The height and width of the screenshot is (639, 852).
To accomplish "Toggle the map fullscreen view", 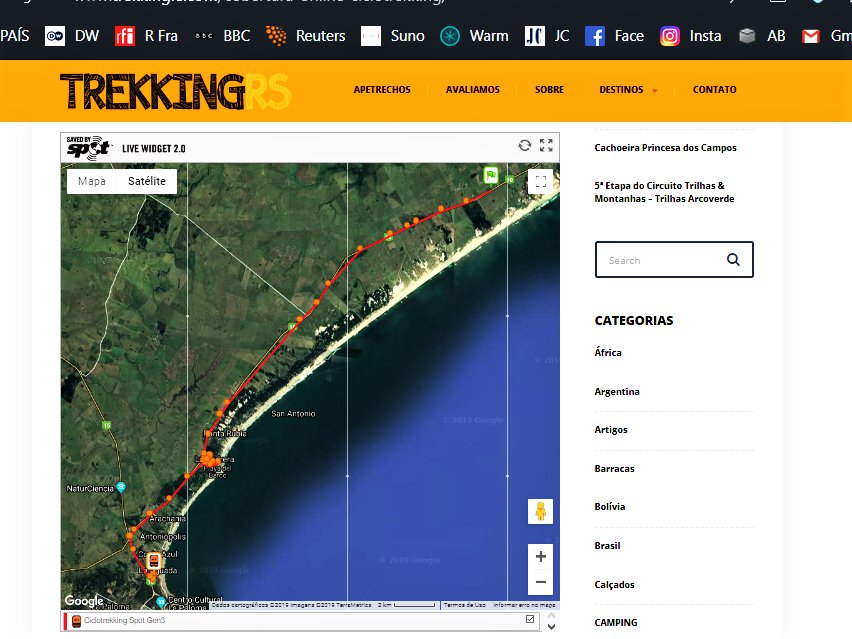I will click(540, 181).
